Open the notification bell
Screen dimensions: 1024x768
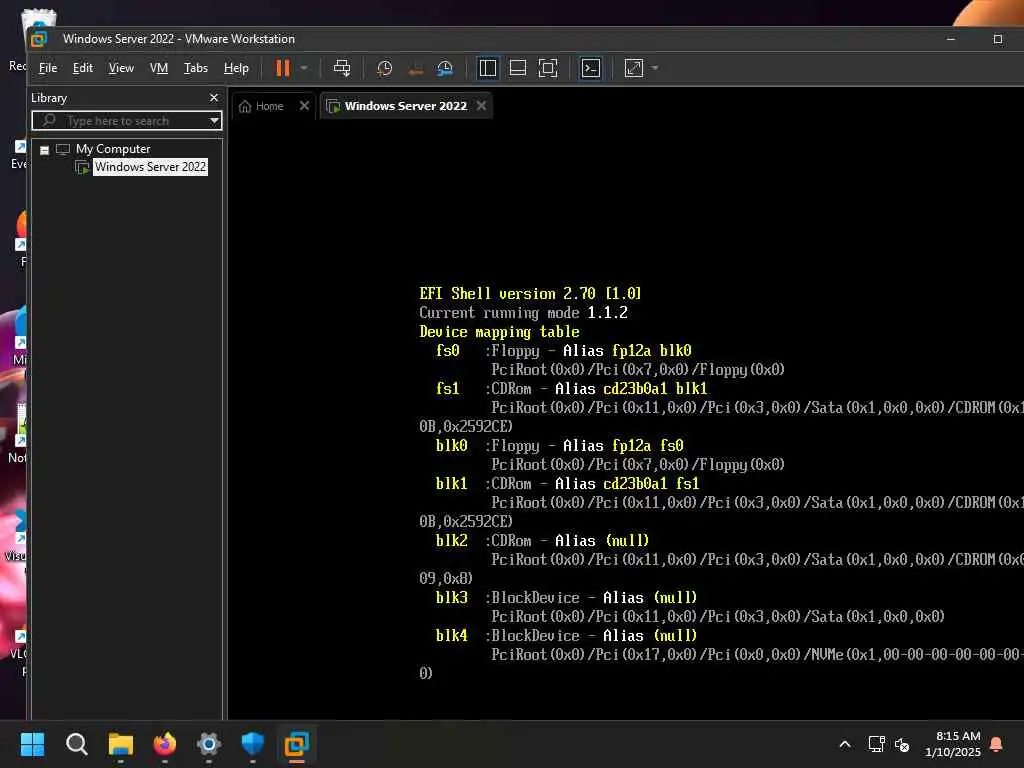pyautogui.click(x=996, y=744)
